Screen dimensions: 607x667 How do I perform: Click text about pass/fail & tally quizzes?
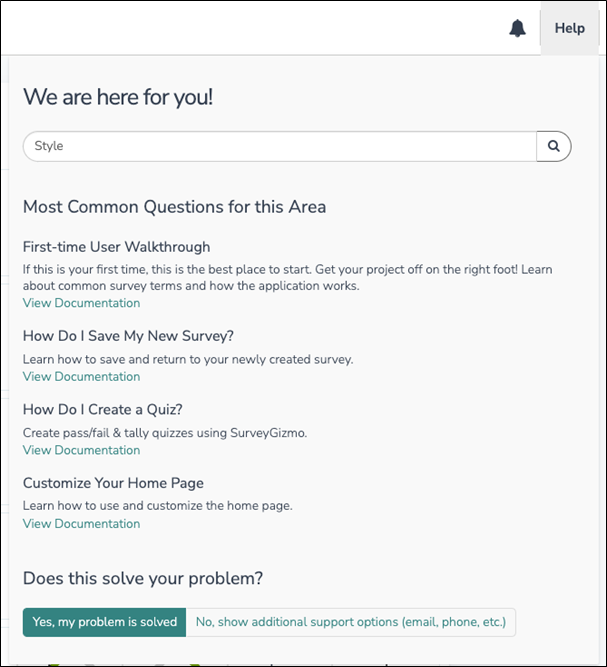165,433
